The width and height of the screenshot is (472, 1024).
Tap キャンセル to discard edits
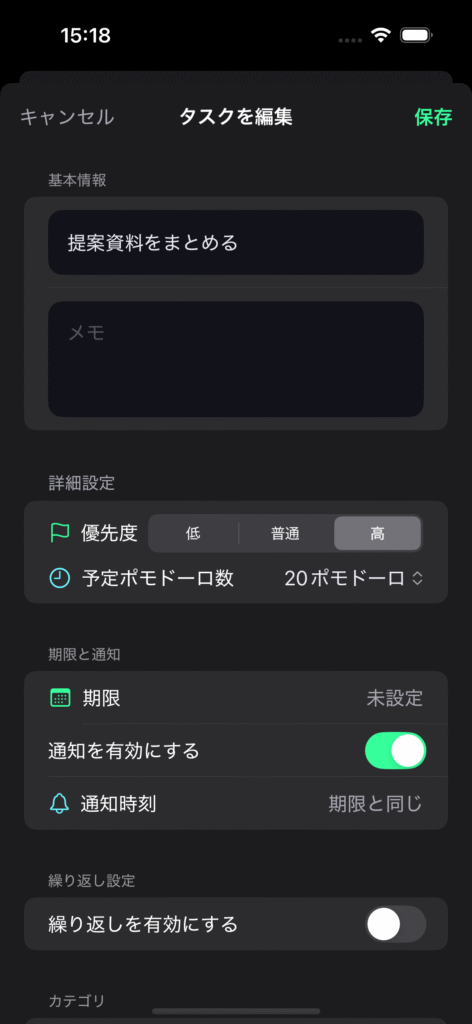[x=67, y=117]
